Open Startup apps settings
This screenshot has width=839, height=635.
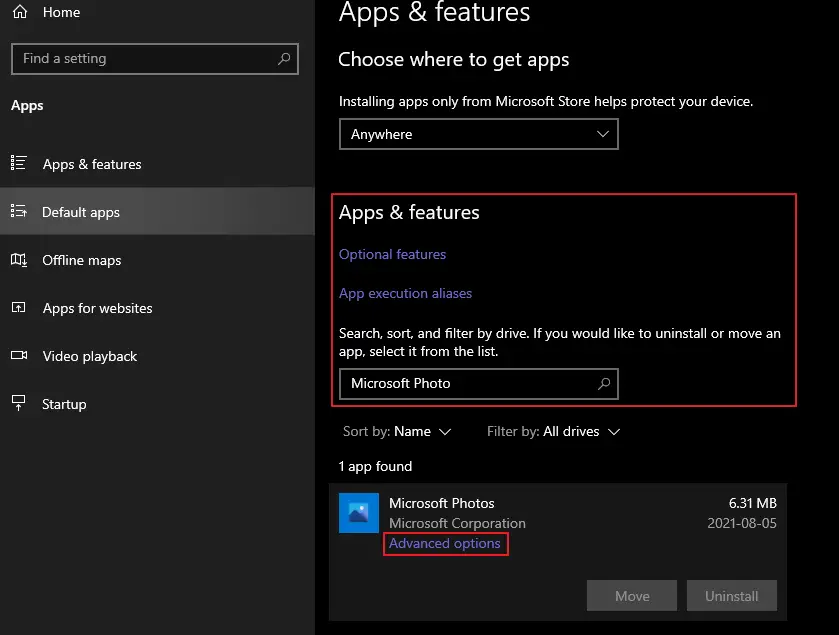click(x=157, y=404)
